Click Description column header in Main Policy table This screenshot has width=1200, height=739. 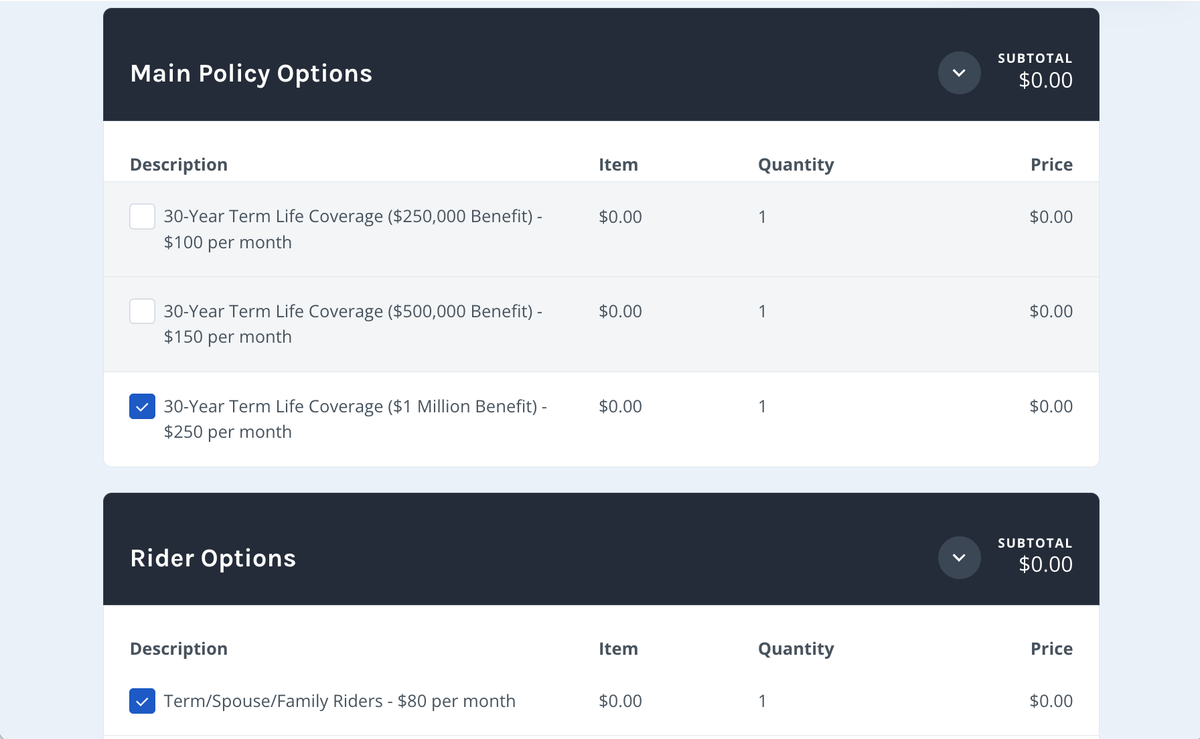179,165
